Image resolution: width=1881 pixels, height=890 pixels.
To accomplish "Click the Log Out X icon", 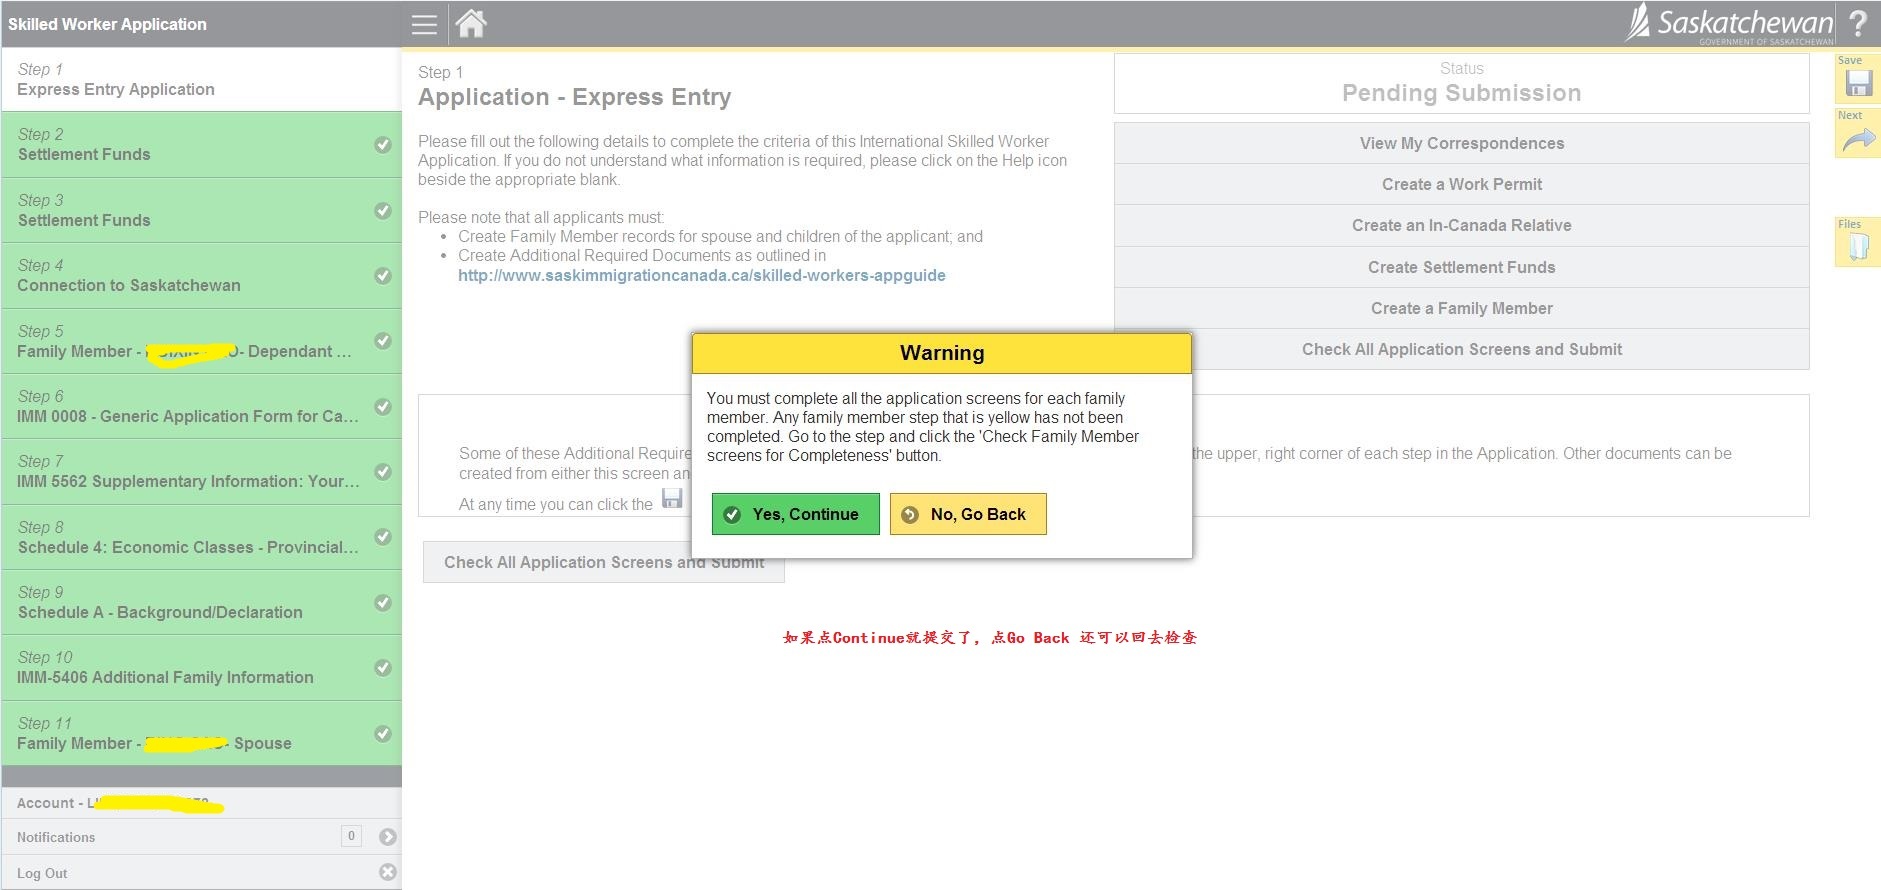I will tap(388, 872).
